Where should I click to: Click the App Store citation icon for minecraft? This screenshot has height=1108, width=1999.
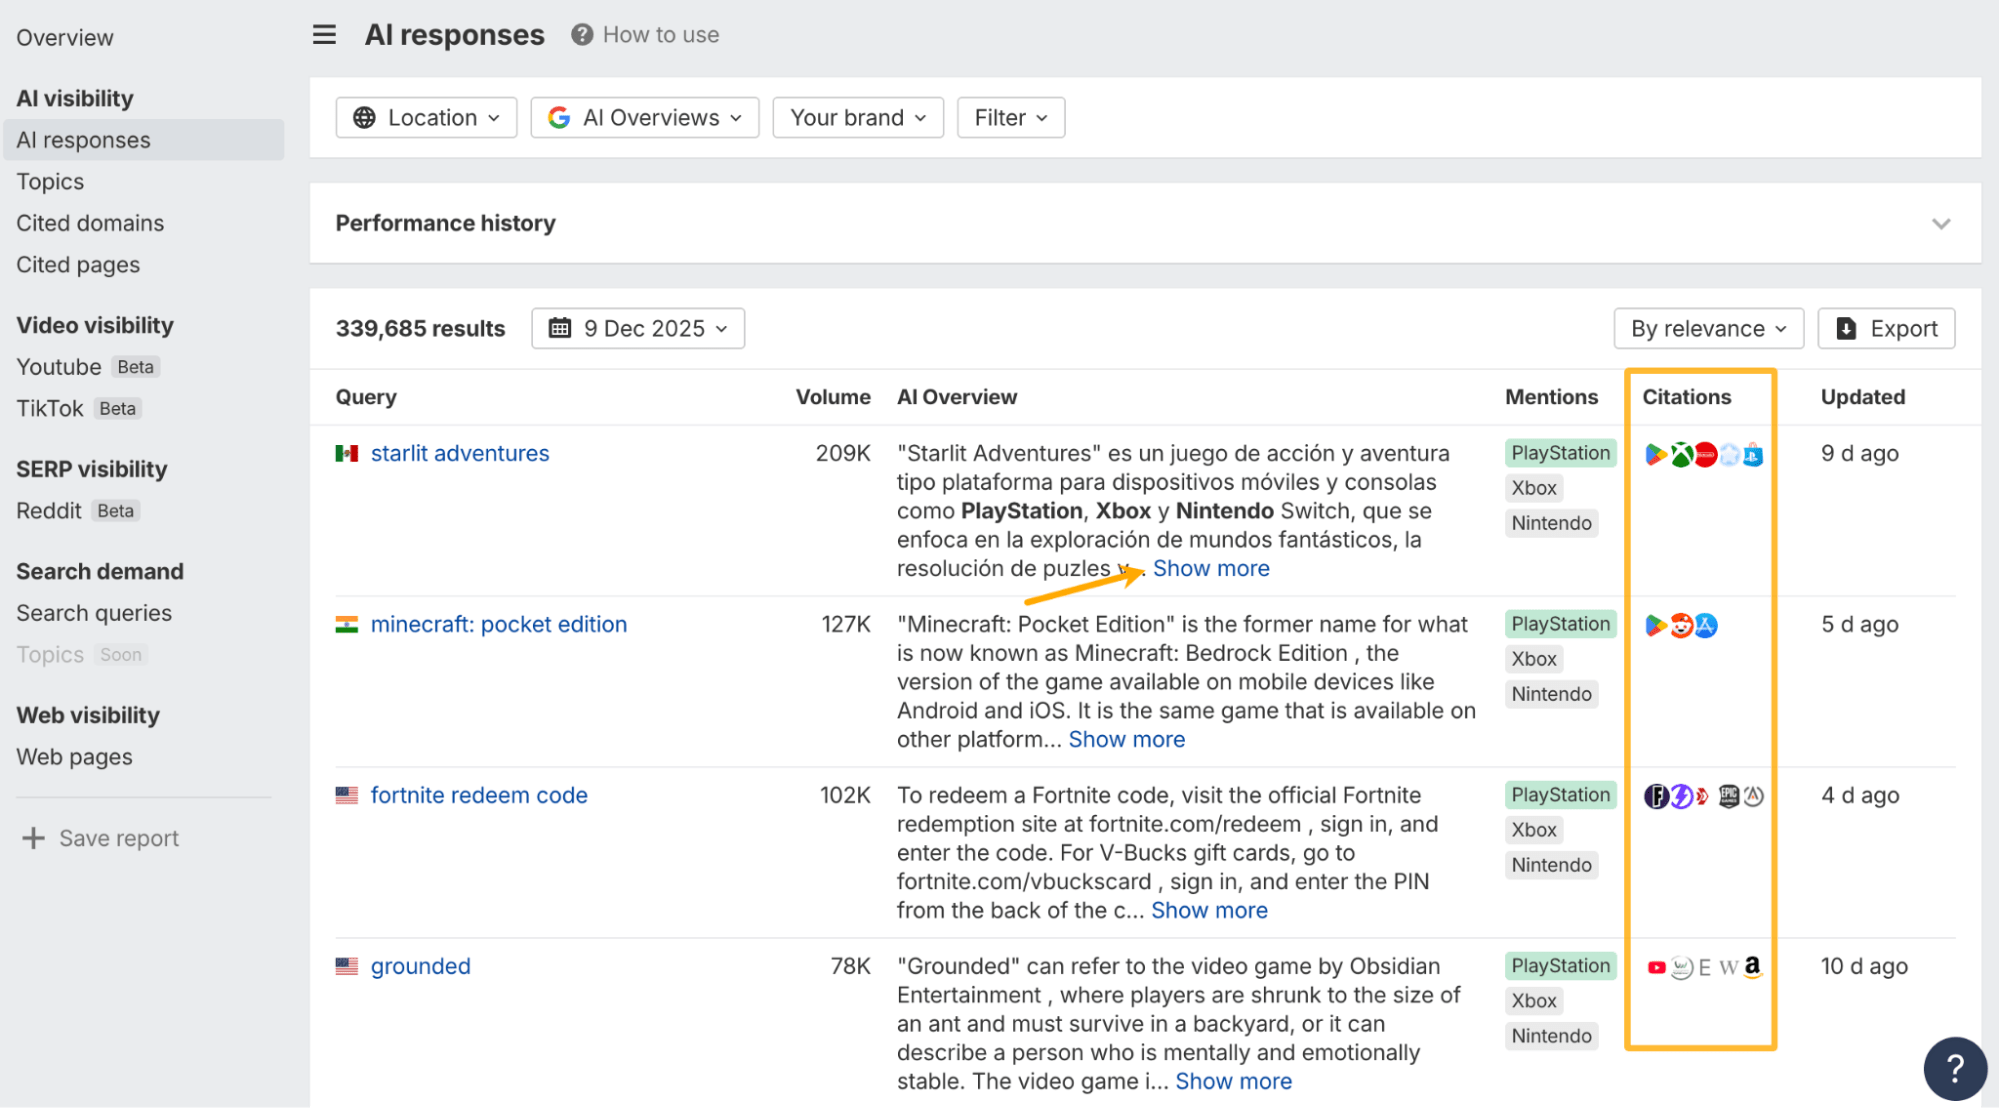(x=1706, y=626)
